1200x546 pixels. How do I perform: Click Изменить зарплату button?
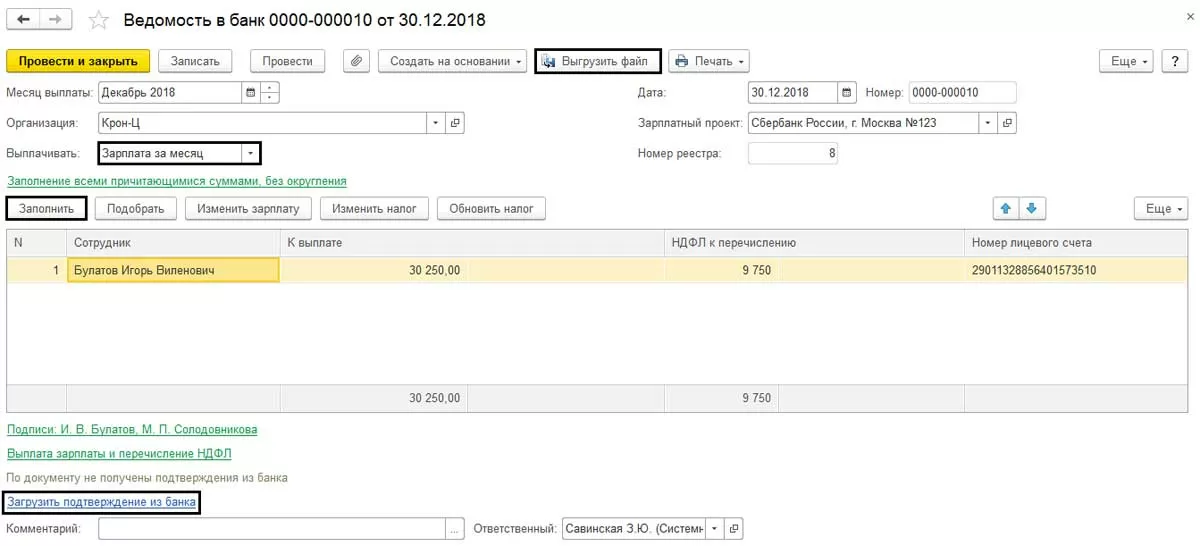click(248, 208)
